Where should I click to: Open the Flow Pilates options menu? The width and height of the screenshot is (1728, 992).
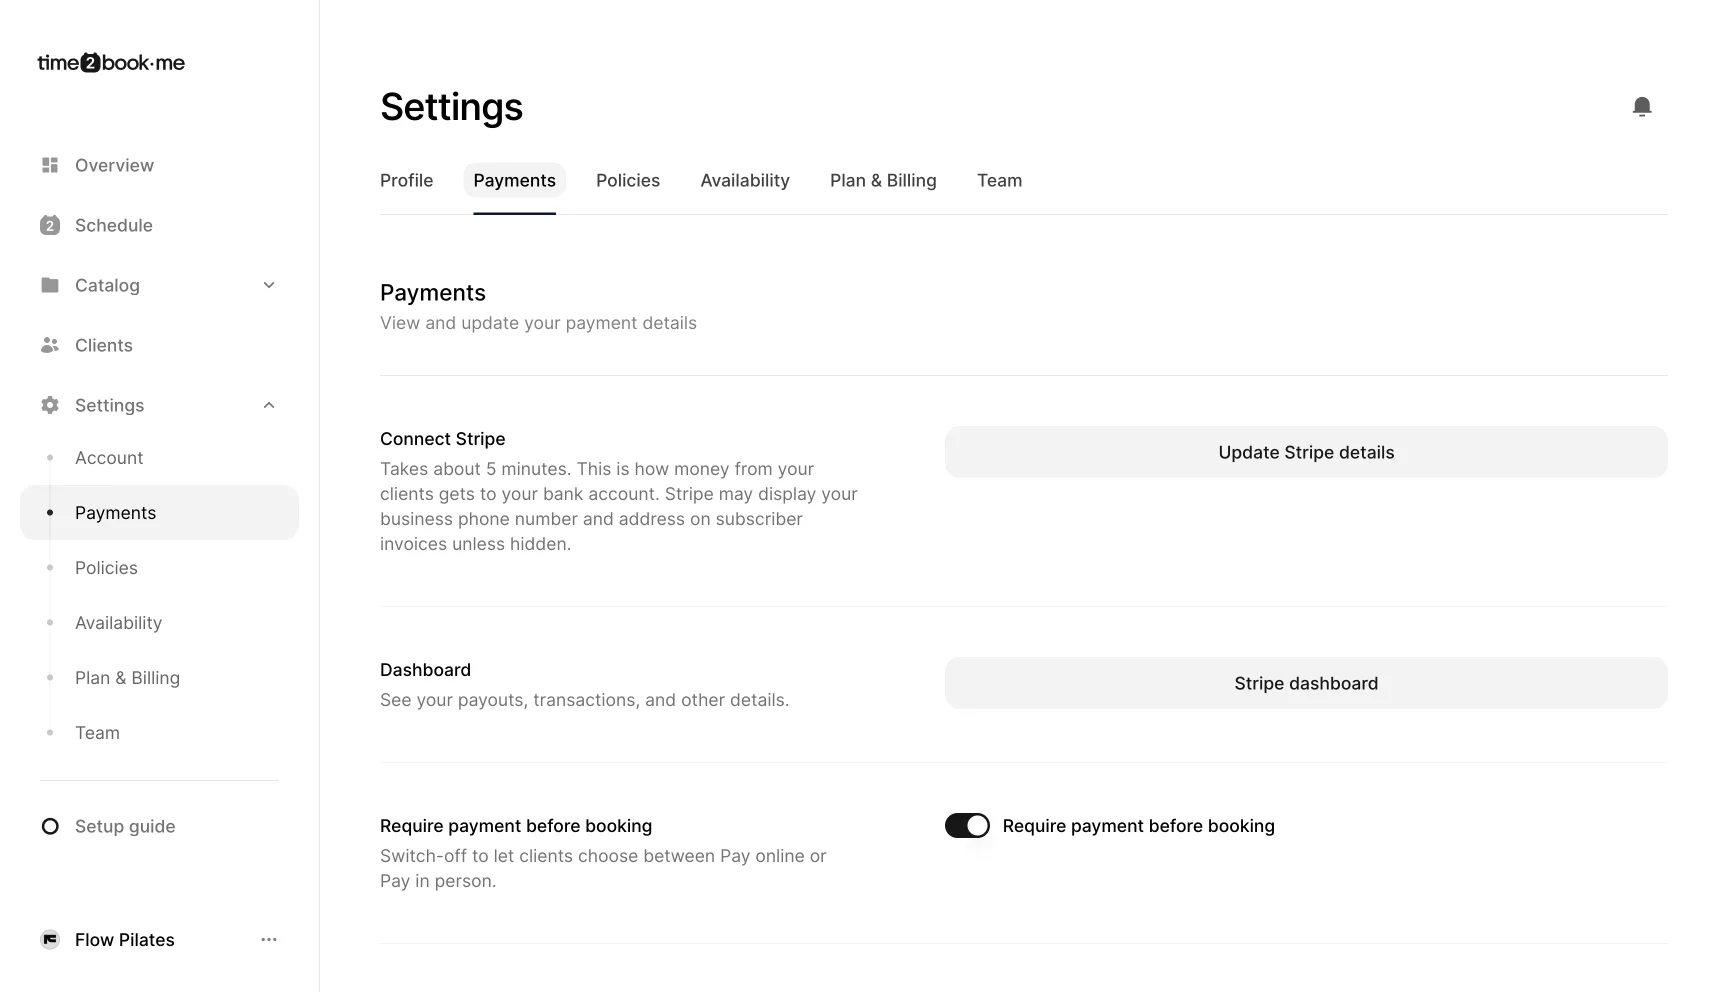pyautogui.click(x=269, y=939)
